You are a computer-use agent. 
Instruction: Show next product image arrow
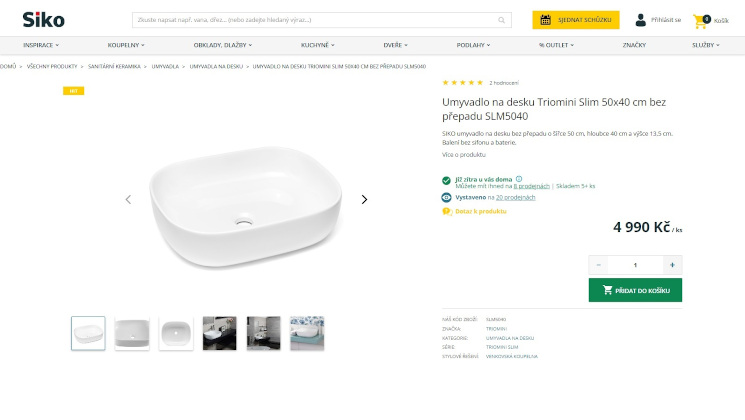(x=364, y=199)
